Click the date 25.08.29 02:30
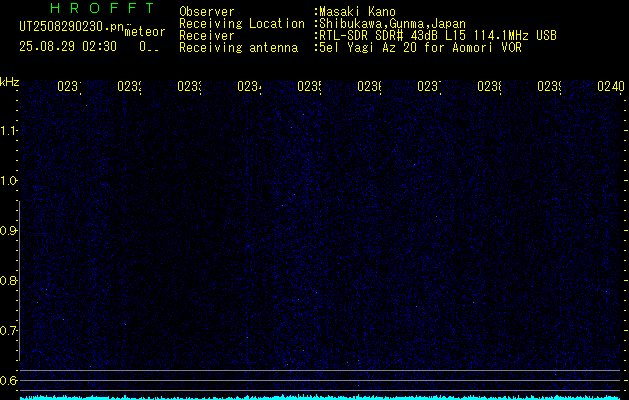629x400 pixels. (68, 47)
